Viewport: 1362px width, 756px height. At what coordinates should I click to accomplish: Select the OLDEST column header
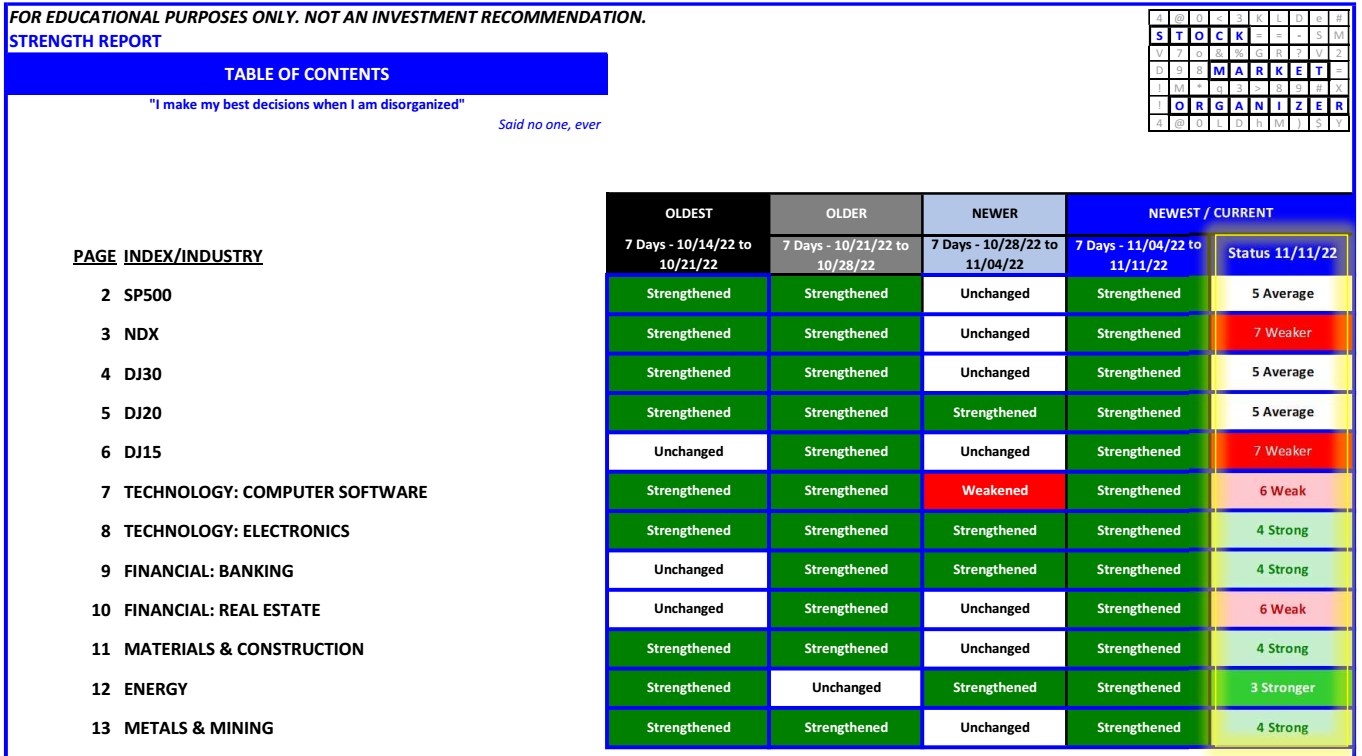687,213
